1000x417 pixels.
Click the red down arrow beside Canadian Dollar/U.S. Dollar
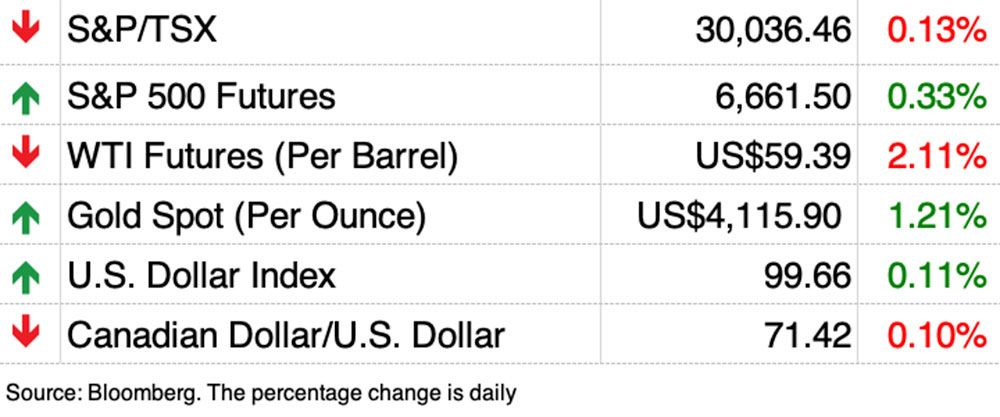click(27, 332)
